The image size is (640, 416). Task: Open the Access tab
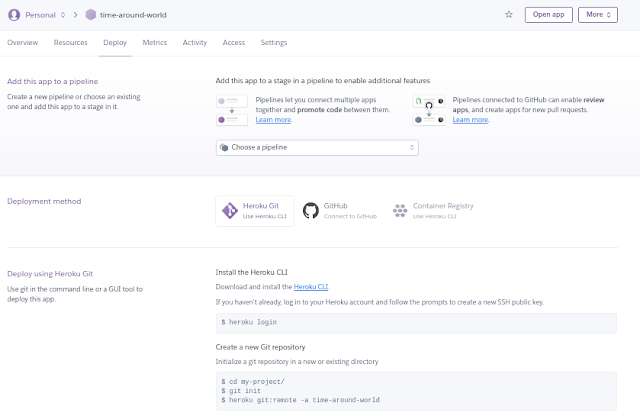[x=234, y=42]
